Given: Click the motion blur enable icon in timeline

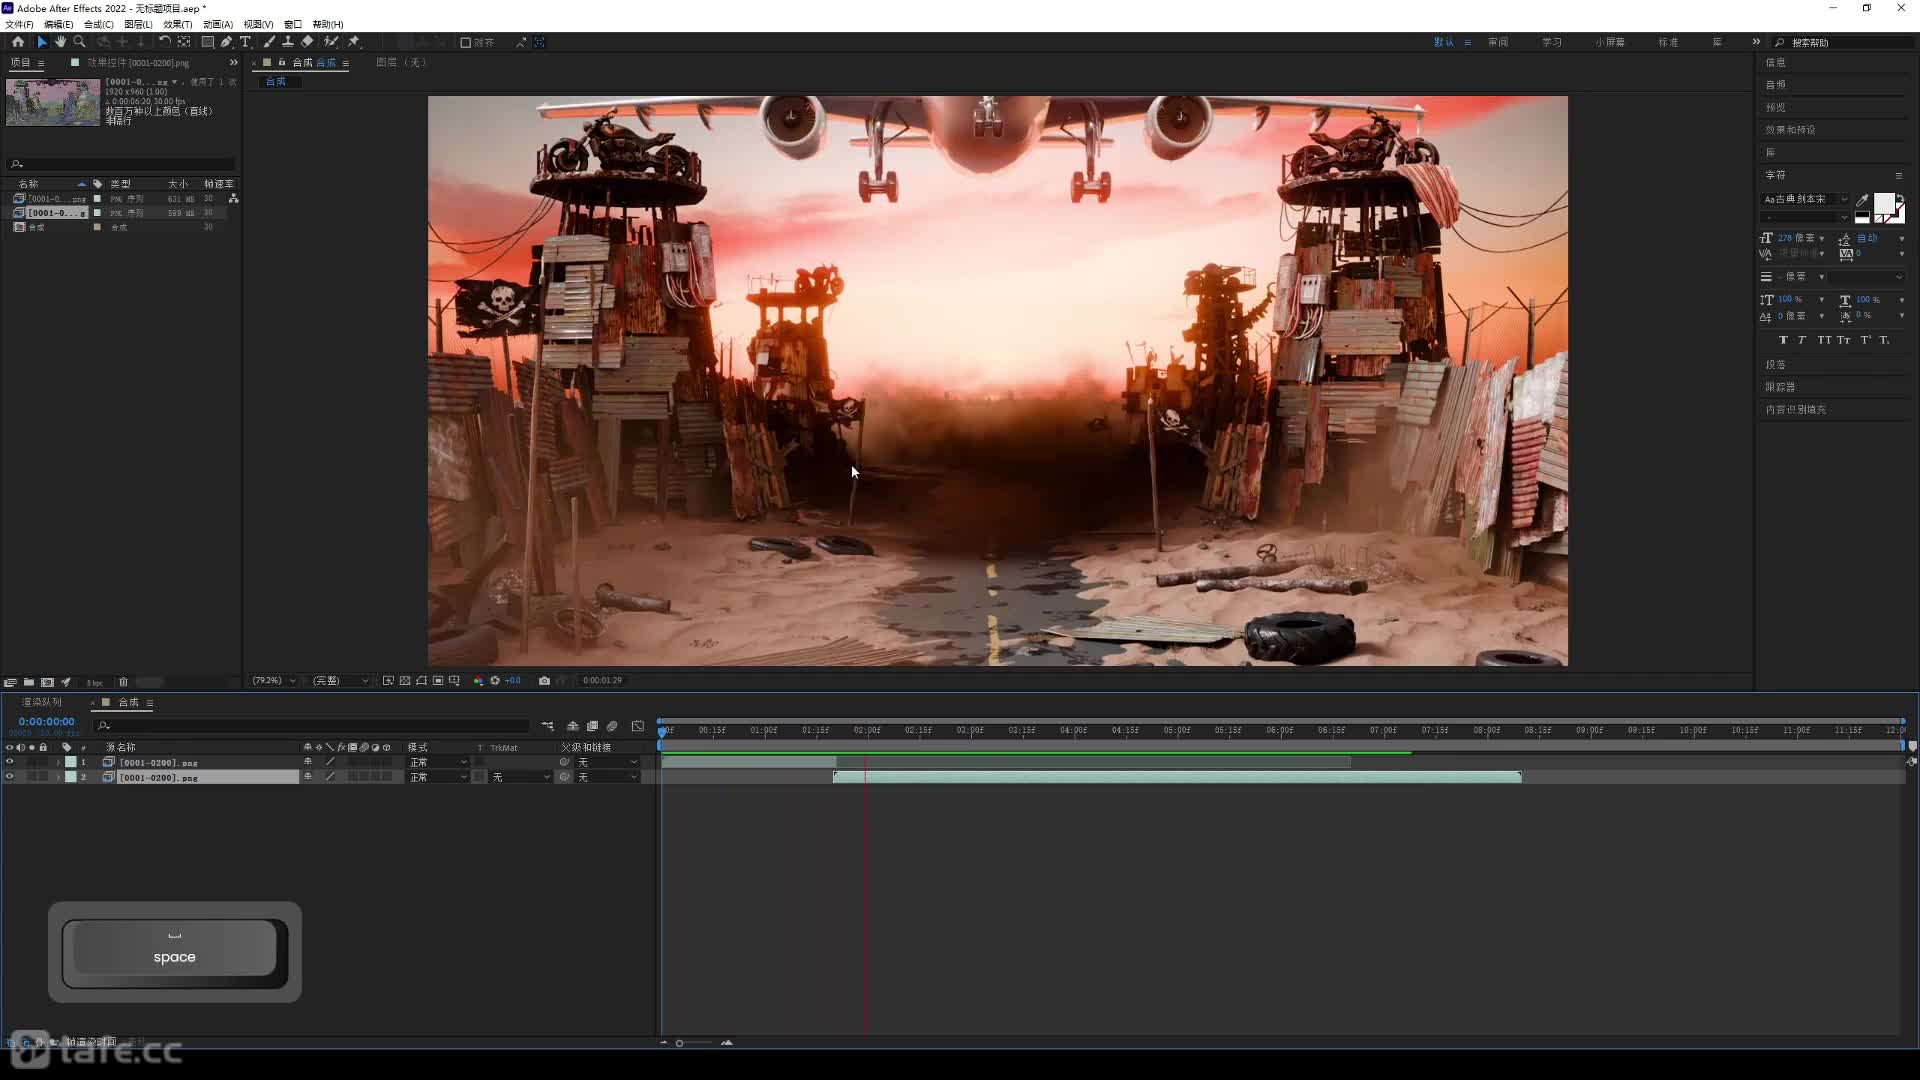Looking at the screenshot, I should coord(612,726).
